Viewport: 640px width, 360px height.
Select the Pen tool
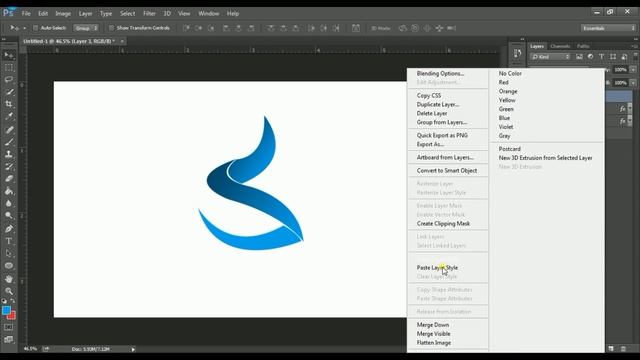(x=9, y=229)
